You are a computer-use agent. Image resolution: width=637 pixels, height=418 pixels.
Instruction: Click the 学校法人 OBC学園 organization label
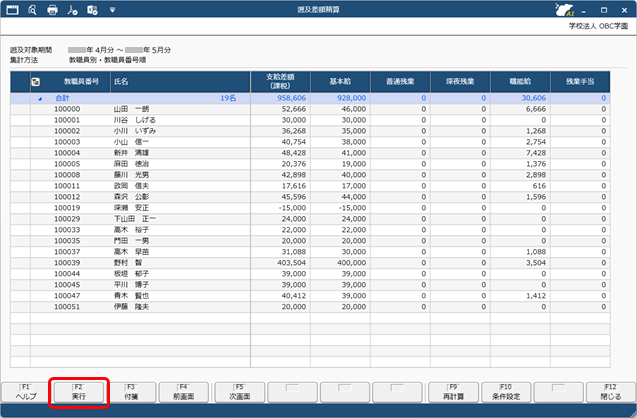[598, 26]
